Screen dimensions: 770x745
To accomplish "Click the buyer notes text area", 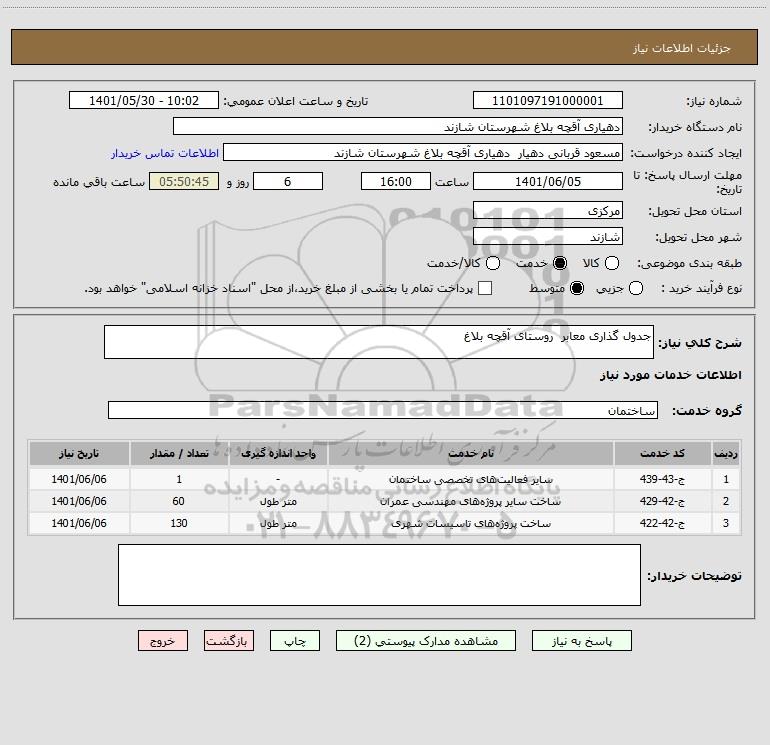I will pos(379,575).
